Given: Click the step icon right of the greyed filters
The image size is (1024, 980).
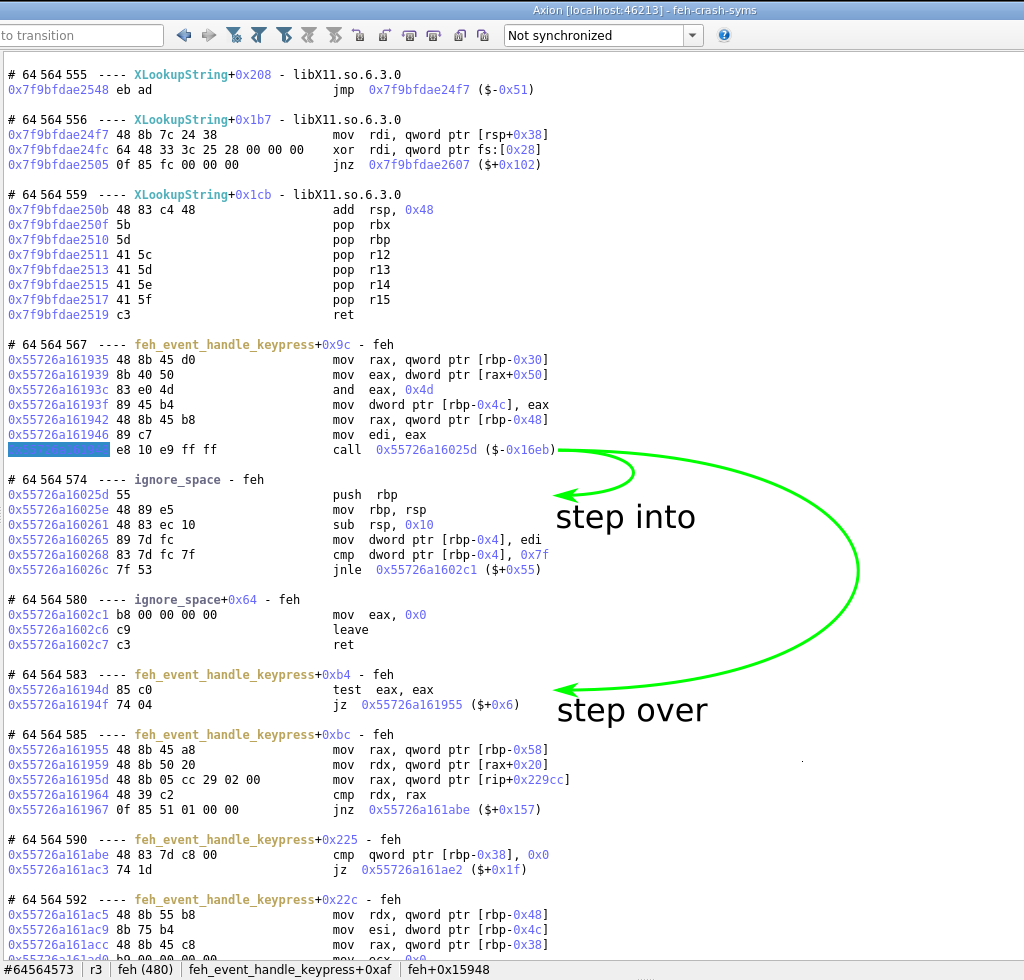Looking at the screenshot, I should pos(359,35).
